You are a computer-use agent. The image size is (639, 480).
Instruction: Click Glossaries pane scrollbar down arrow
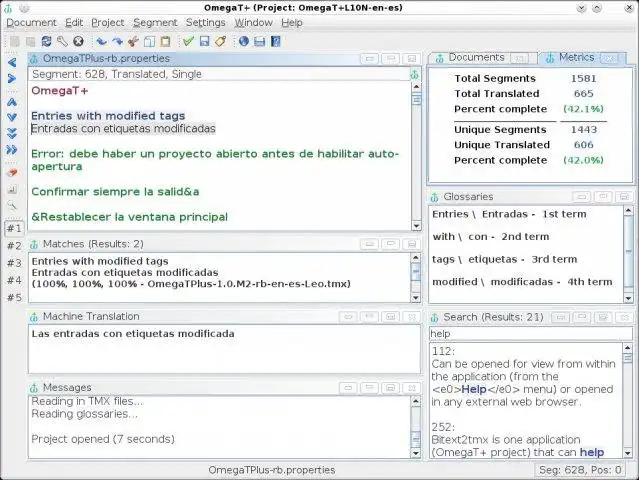pyautogui.click(x=628, y=299)
